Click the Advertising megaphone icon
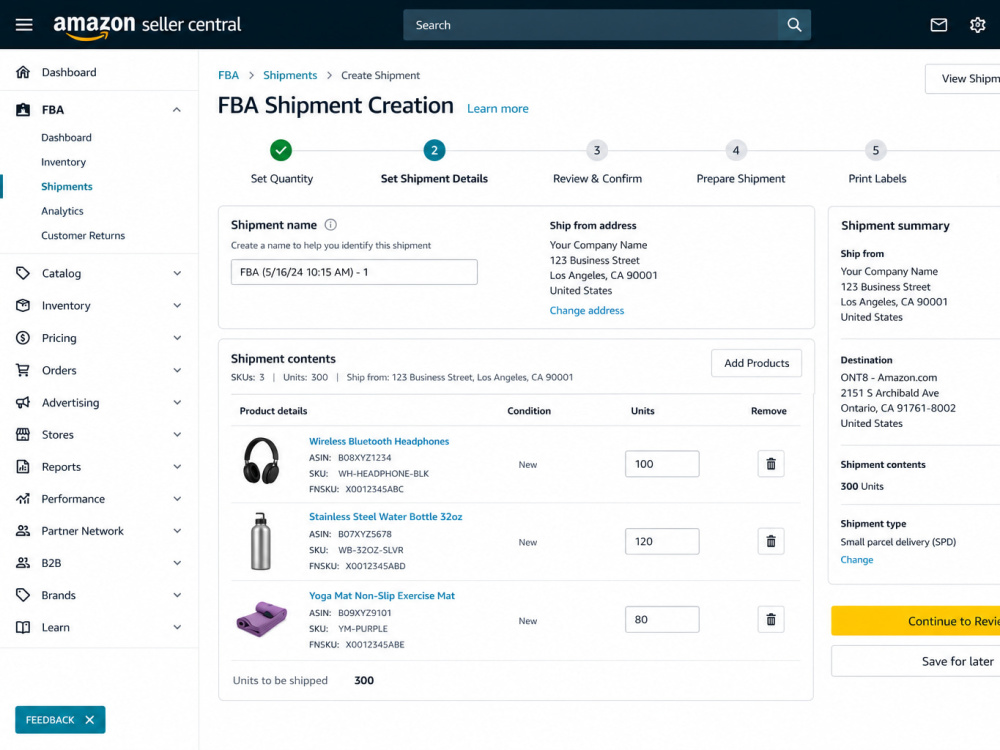Image resolution: width=1000 pixels, height=750 pixels. tap(23, 402)
